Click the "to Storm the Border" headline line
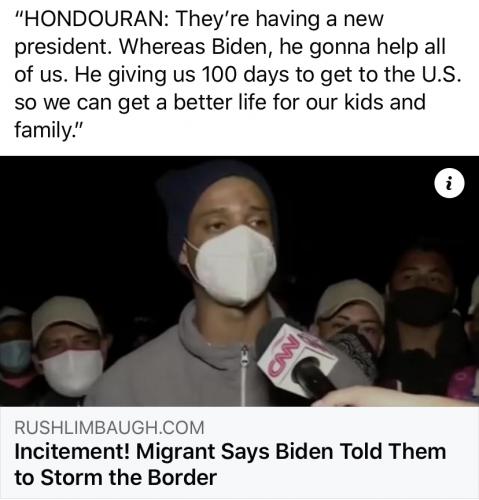The height and width of the screenshot is (500, 479). pos(116,477)
